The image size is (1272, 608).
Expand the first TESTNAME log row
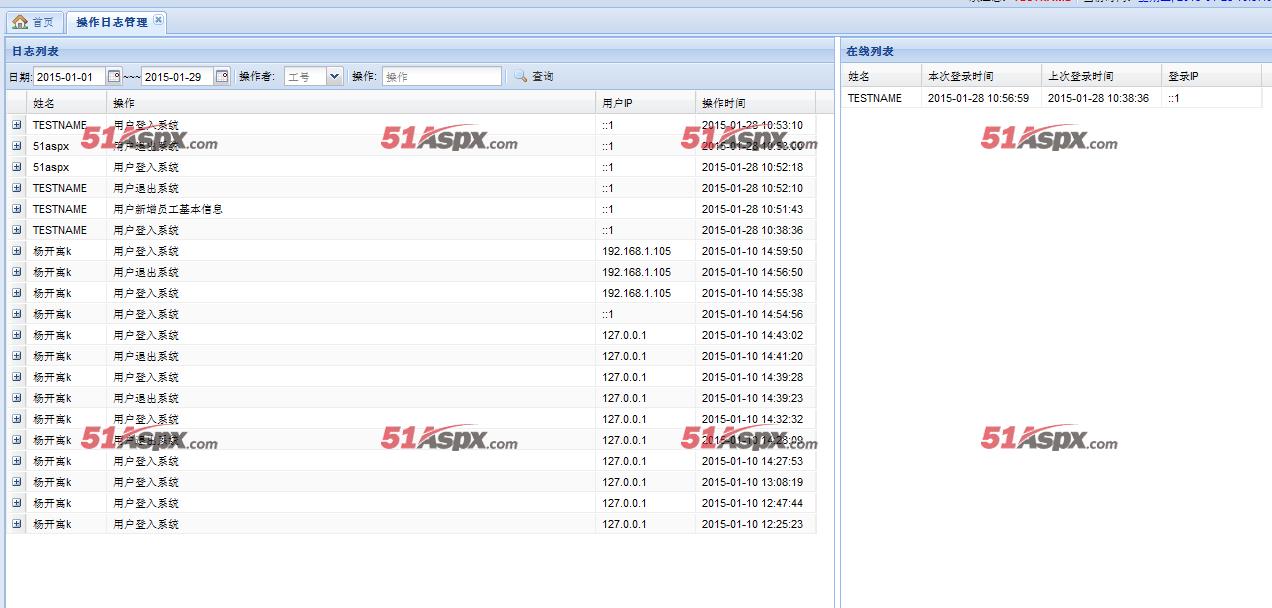(x=17, y=125)
